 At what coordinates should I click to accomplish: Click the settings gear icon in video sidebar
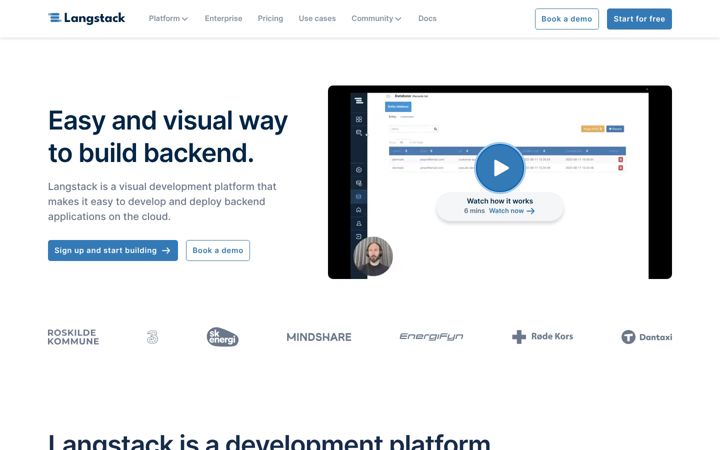coord(359,169)
